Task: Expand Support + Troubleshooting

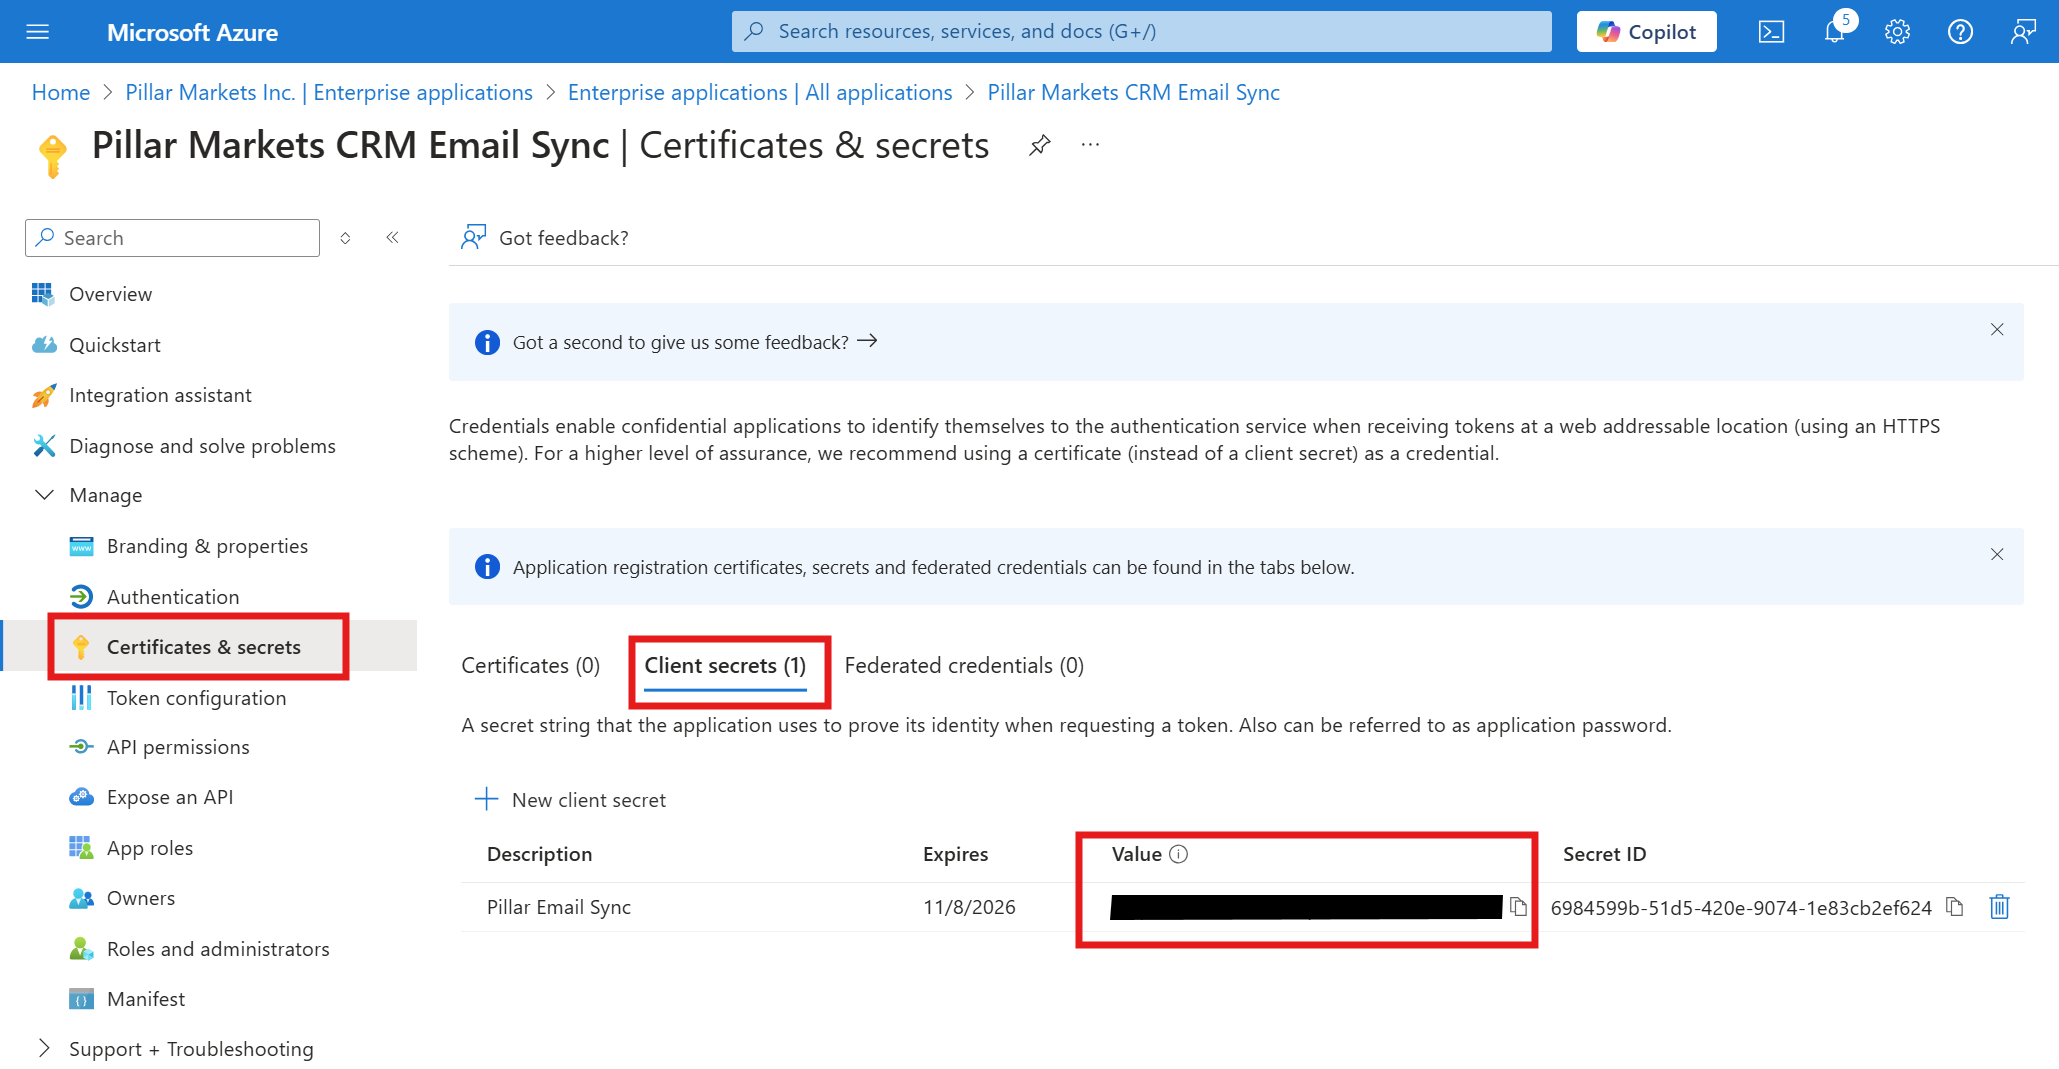Action: coord(44,1048)
